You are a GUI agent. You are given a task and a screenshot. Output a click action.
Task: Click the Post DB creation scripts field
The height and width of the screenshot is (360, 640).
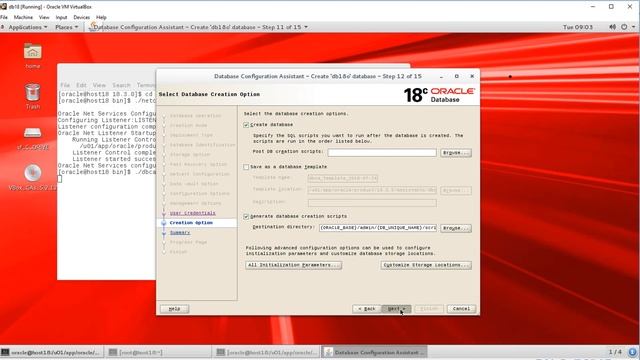tap(382, 153)
